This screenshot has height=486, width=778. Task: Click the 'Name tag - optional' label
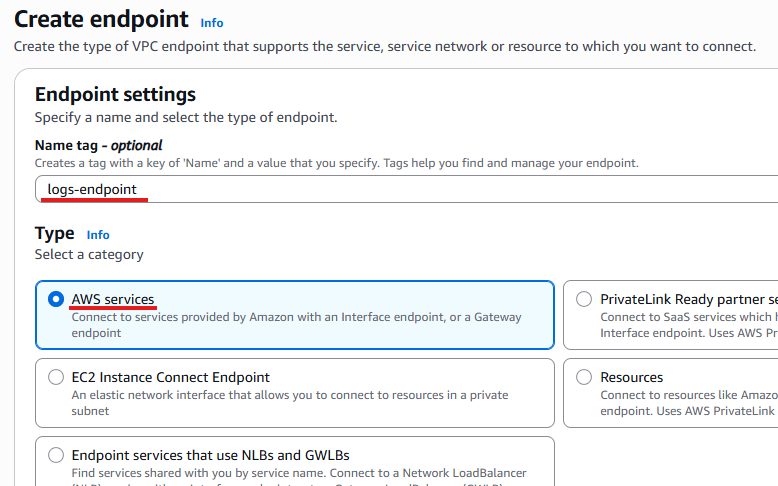[x=98, y=145]
